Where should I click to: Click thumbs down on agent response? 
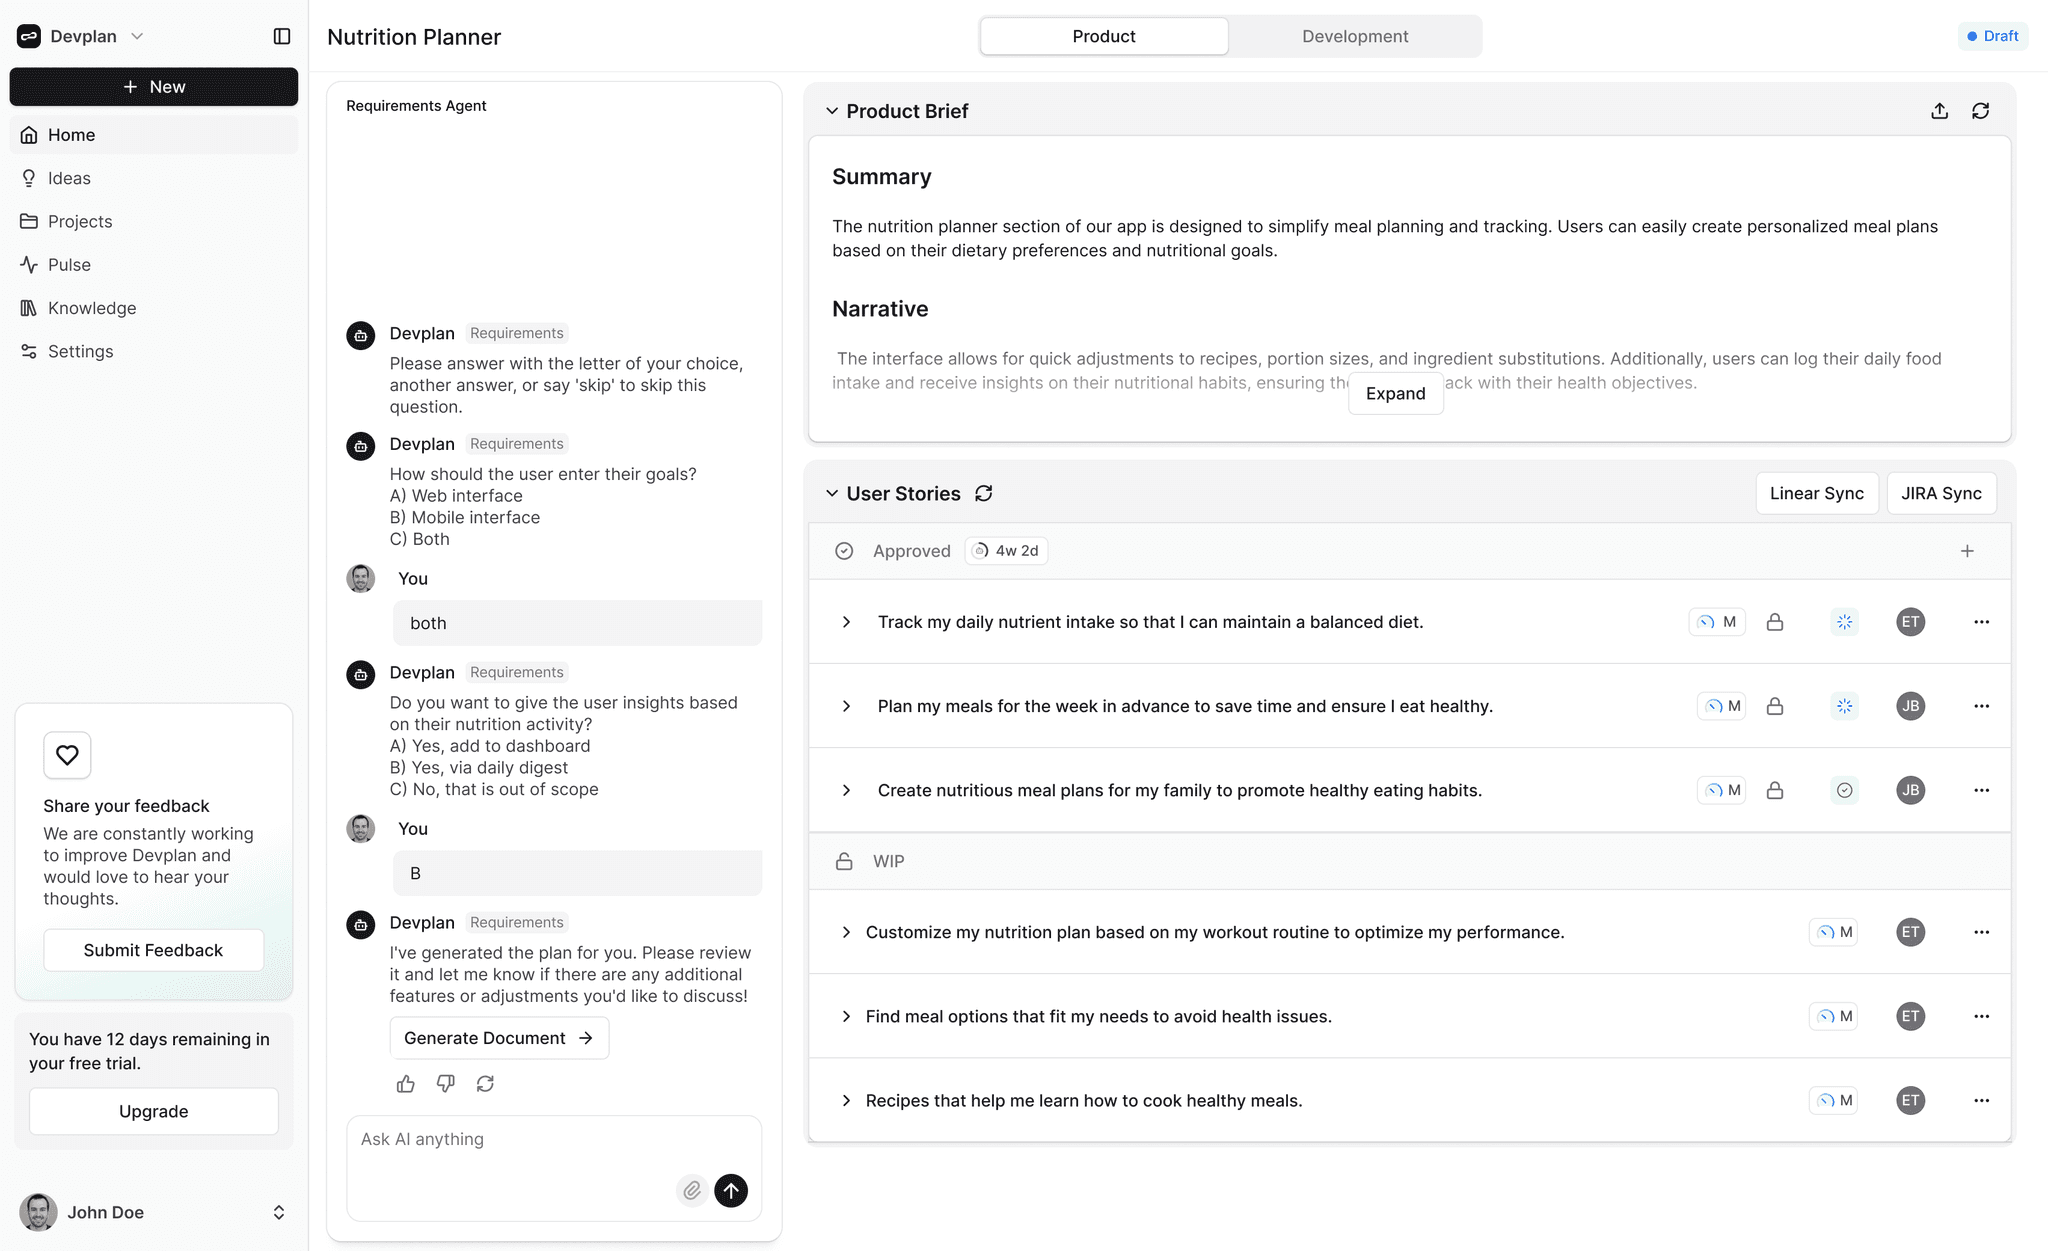tap(445, 1084)
